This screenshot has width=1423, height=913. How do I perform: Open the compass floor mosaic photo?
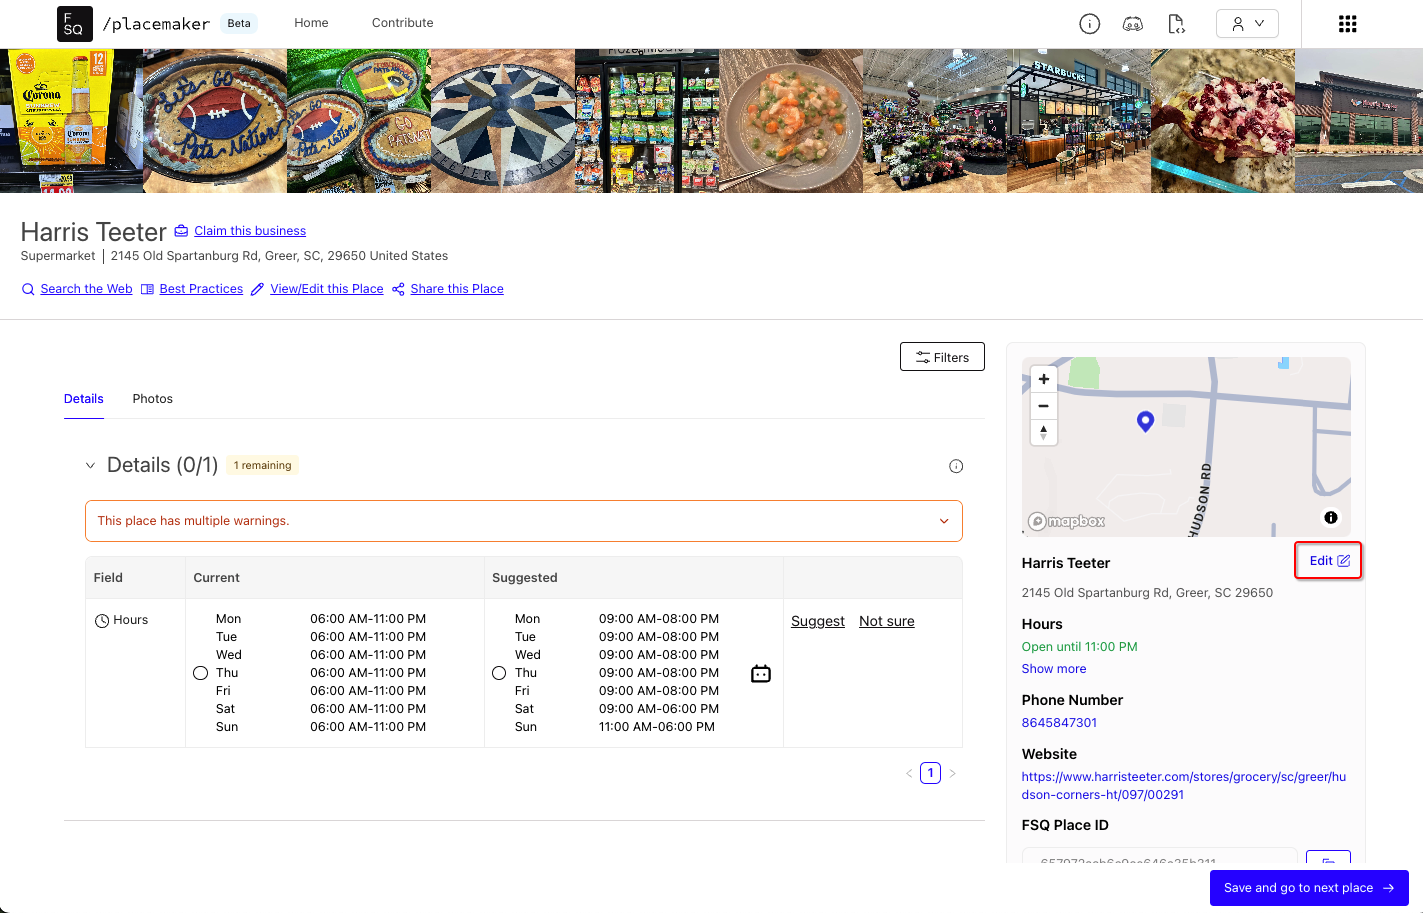pos(503,121)
